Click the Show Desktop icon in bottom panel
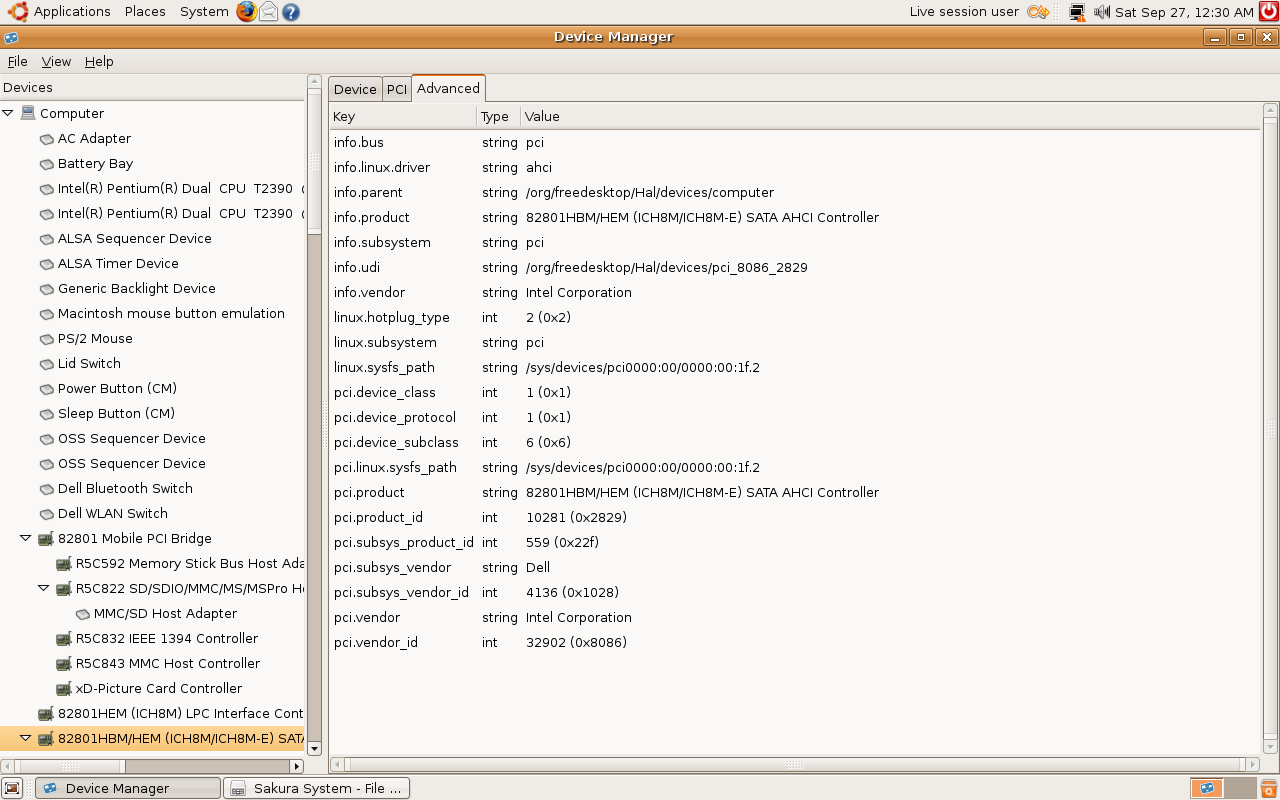 click(12, 788)
